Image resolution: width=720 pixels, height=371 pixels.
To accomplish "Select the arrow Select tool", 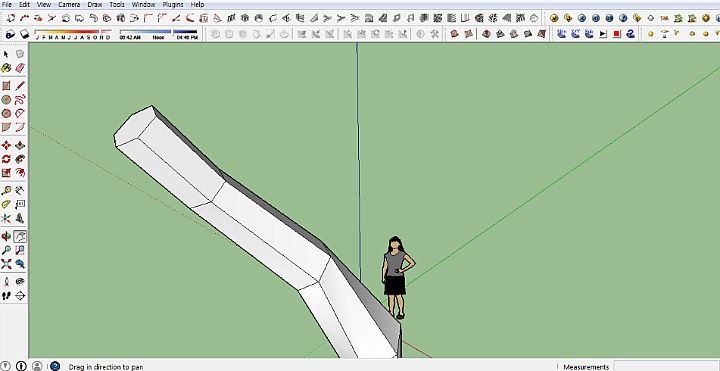I will pos(6,54).
